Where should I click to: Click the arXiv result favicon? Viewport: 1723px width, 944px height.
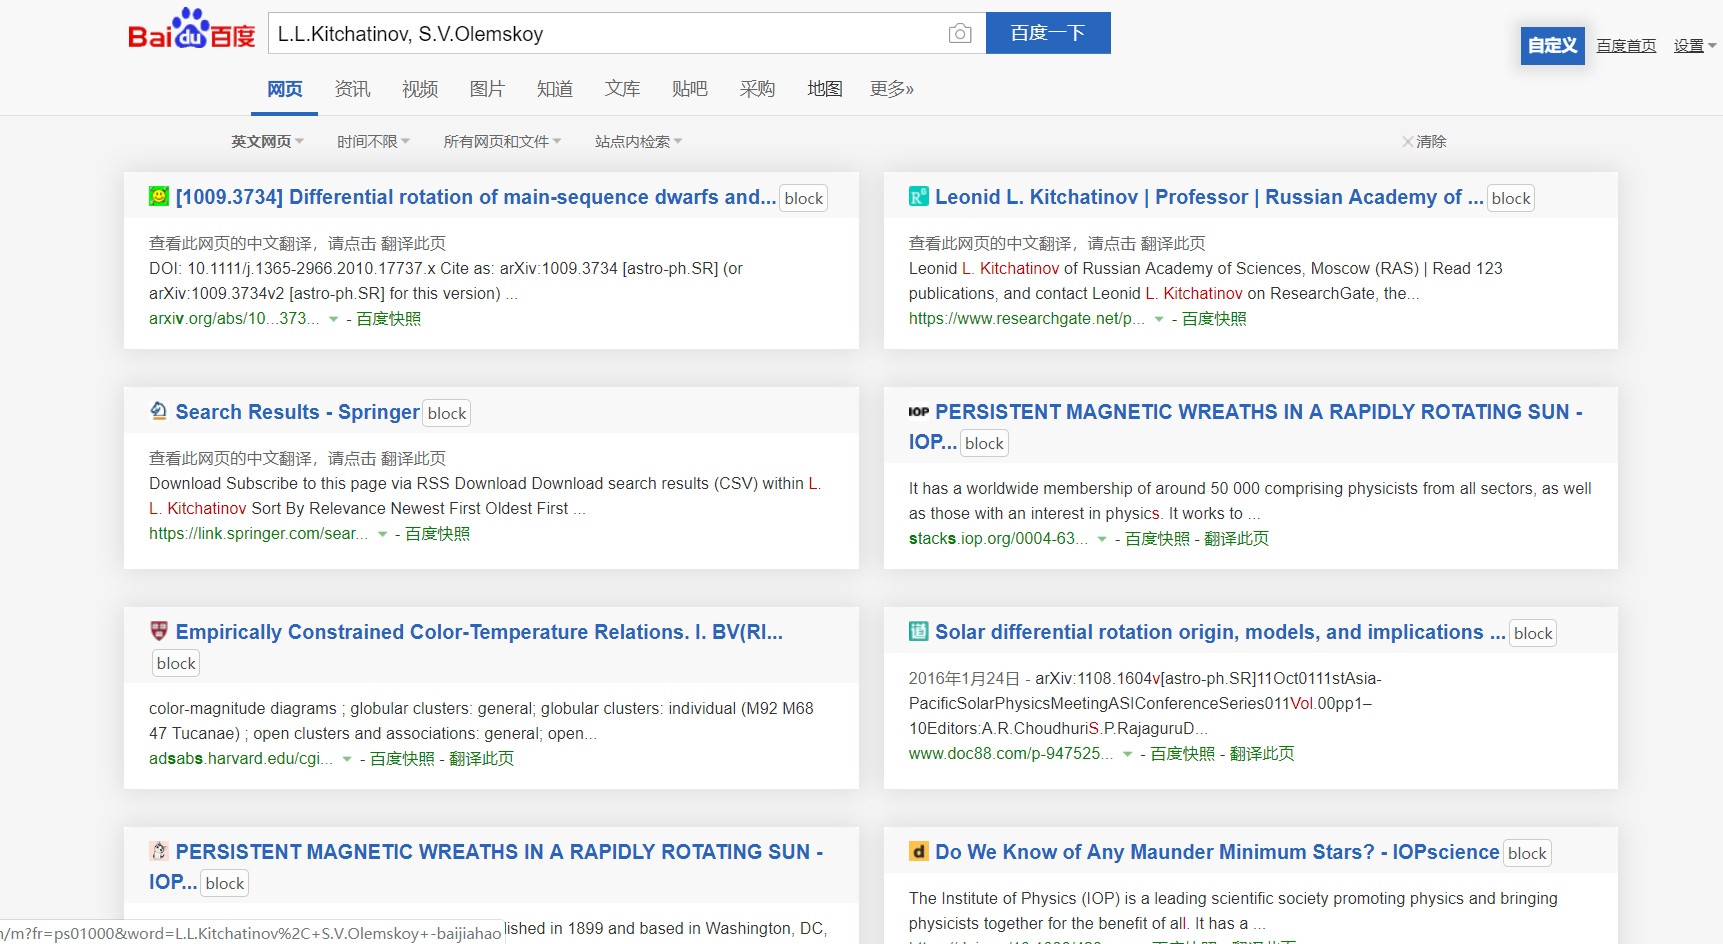pyautogui.click(x=159, y=196)
